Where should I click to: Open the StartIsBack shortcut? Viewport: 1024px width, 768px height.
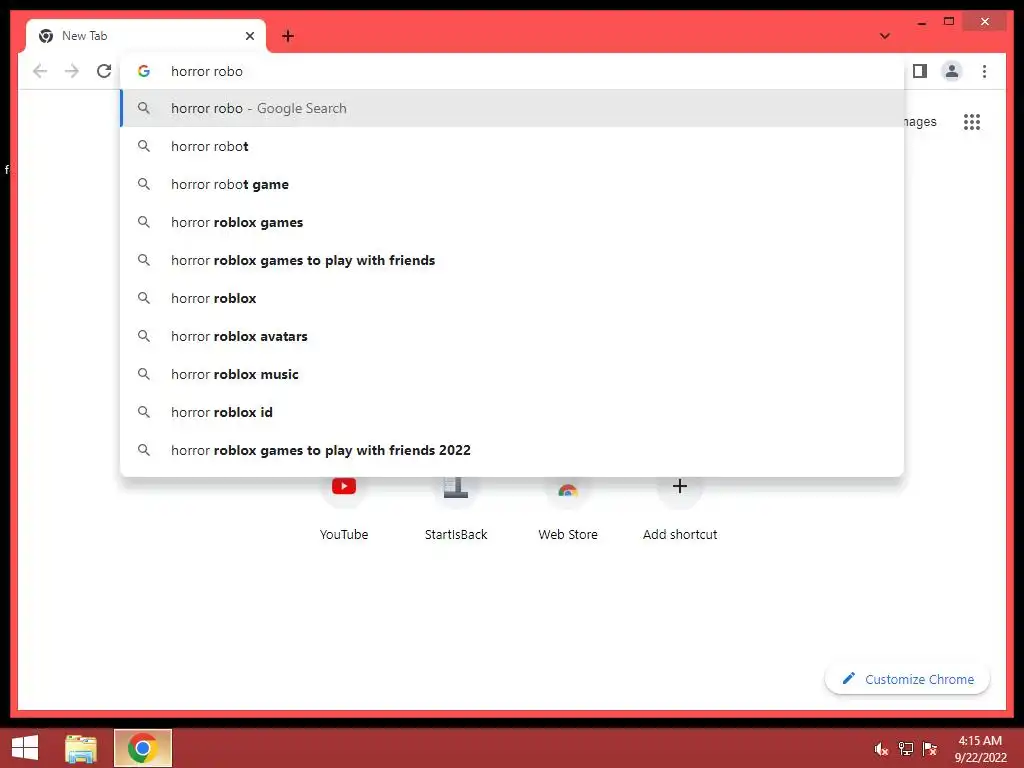[x=456, y=509]
